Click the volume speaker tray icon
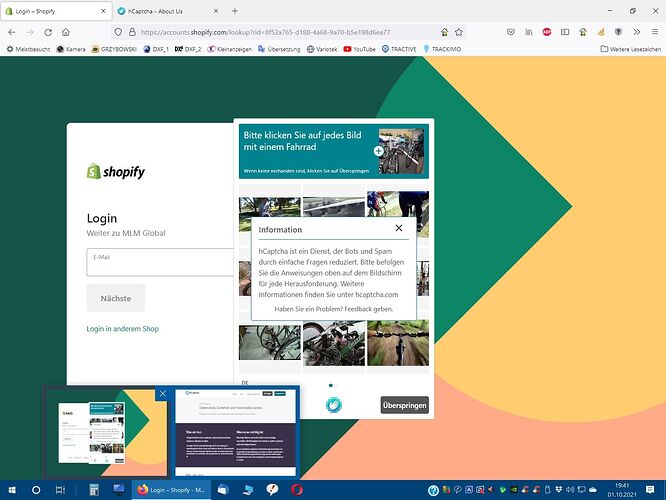The height and width of the screenshot is (500, 666). coord(570,490)
